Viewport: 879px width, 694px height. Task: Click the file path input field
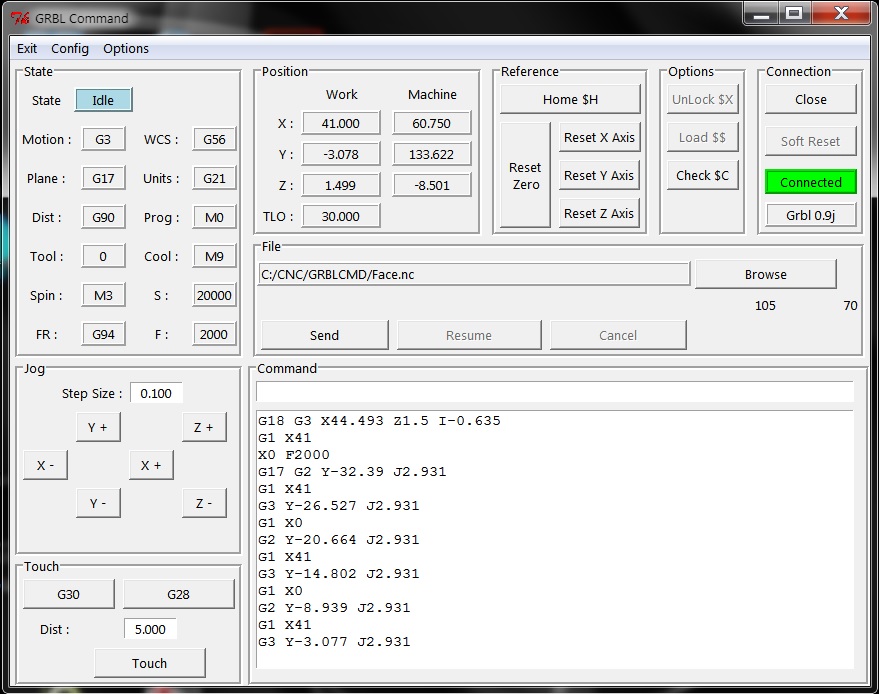pyautogui.click(x=474, y=275)
